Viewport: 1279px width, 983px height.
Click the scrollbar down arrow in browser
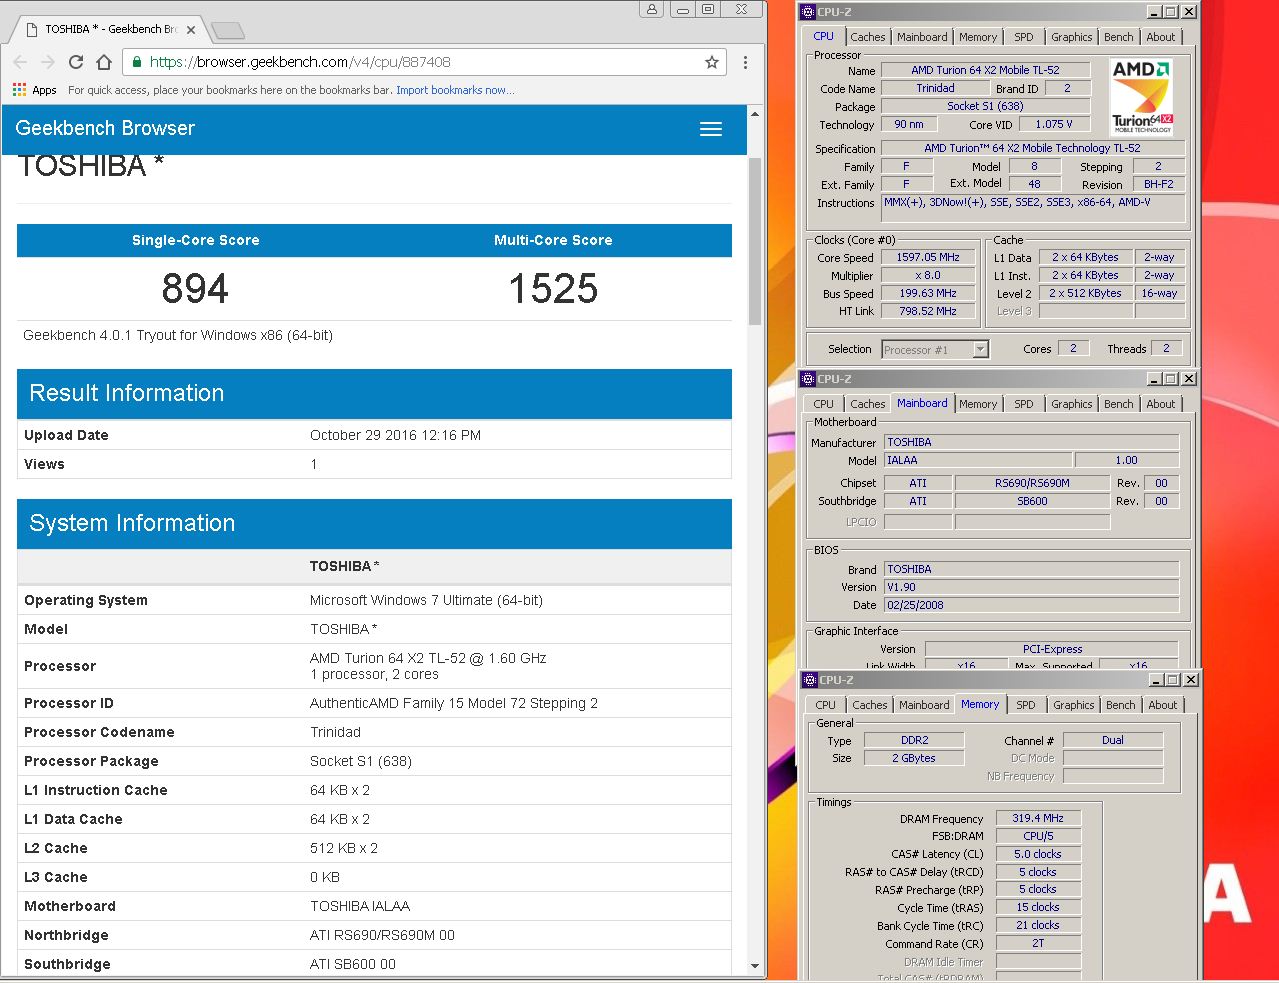pos(755,967)
